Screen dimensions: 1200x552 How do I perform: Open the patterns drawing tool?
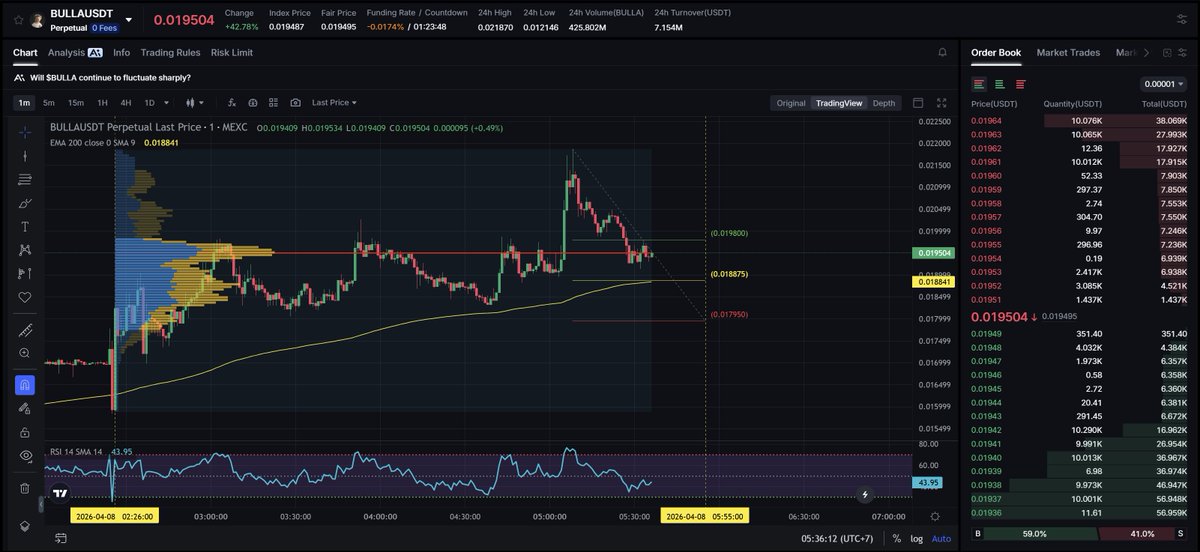[x=25, y=250]
